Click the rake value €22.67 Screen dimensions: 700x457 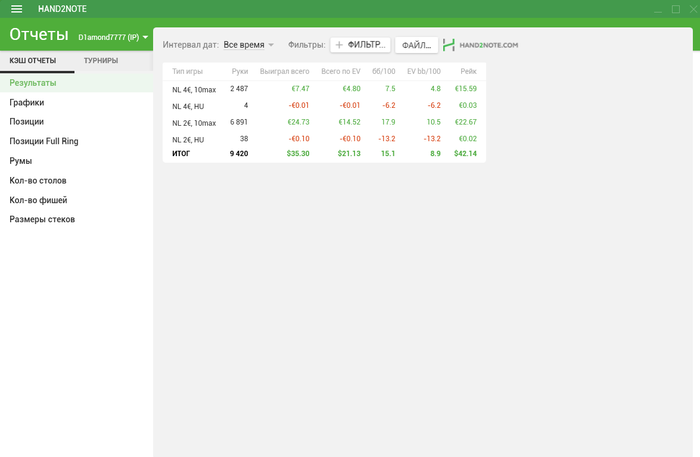click(466, 122)
